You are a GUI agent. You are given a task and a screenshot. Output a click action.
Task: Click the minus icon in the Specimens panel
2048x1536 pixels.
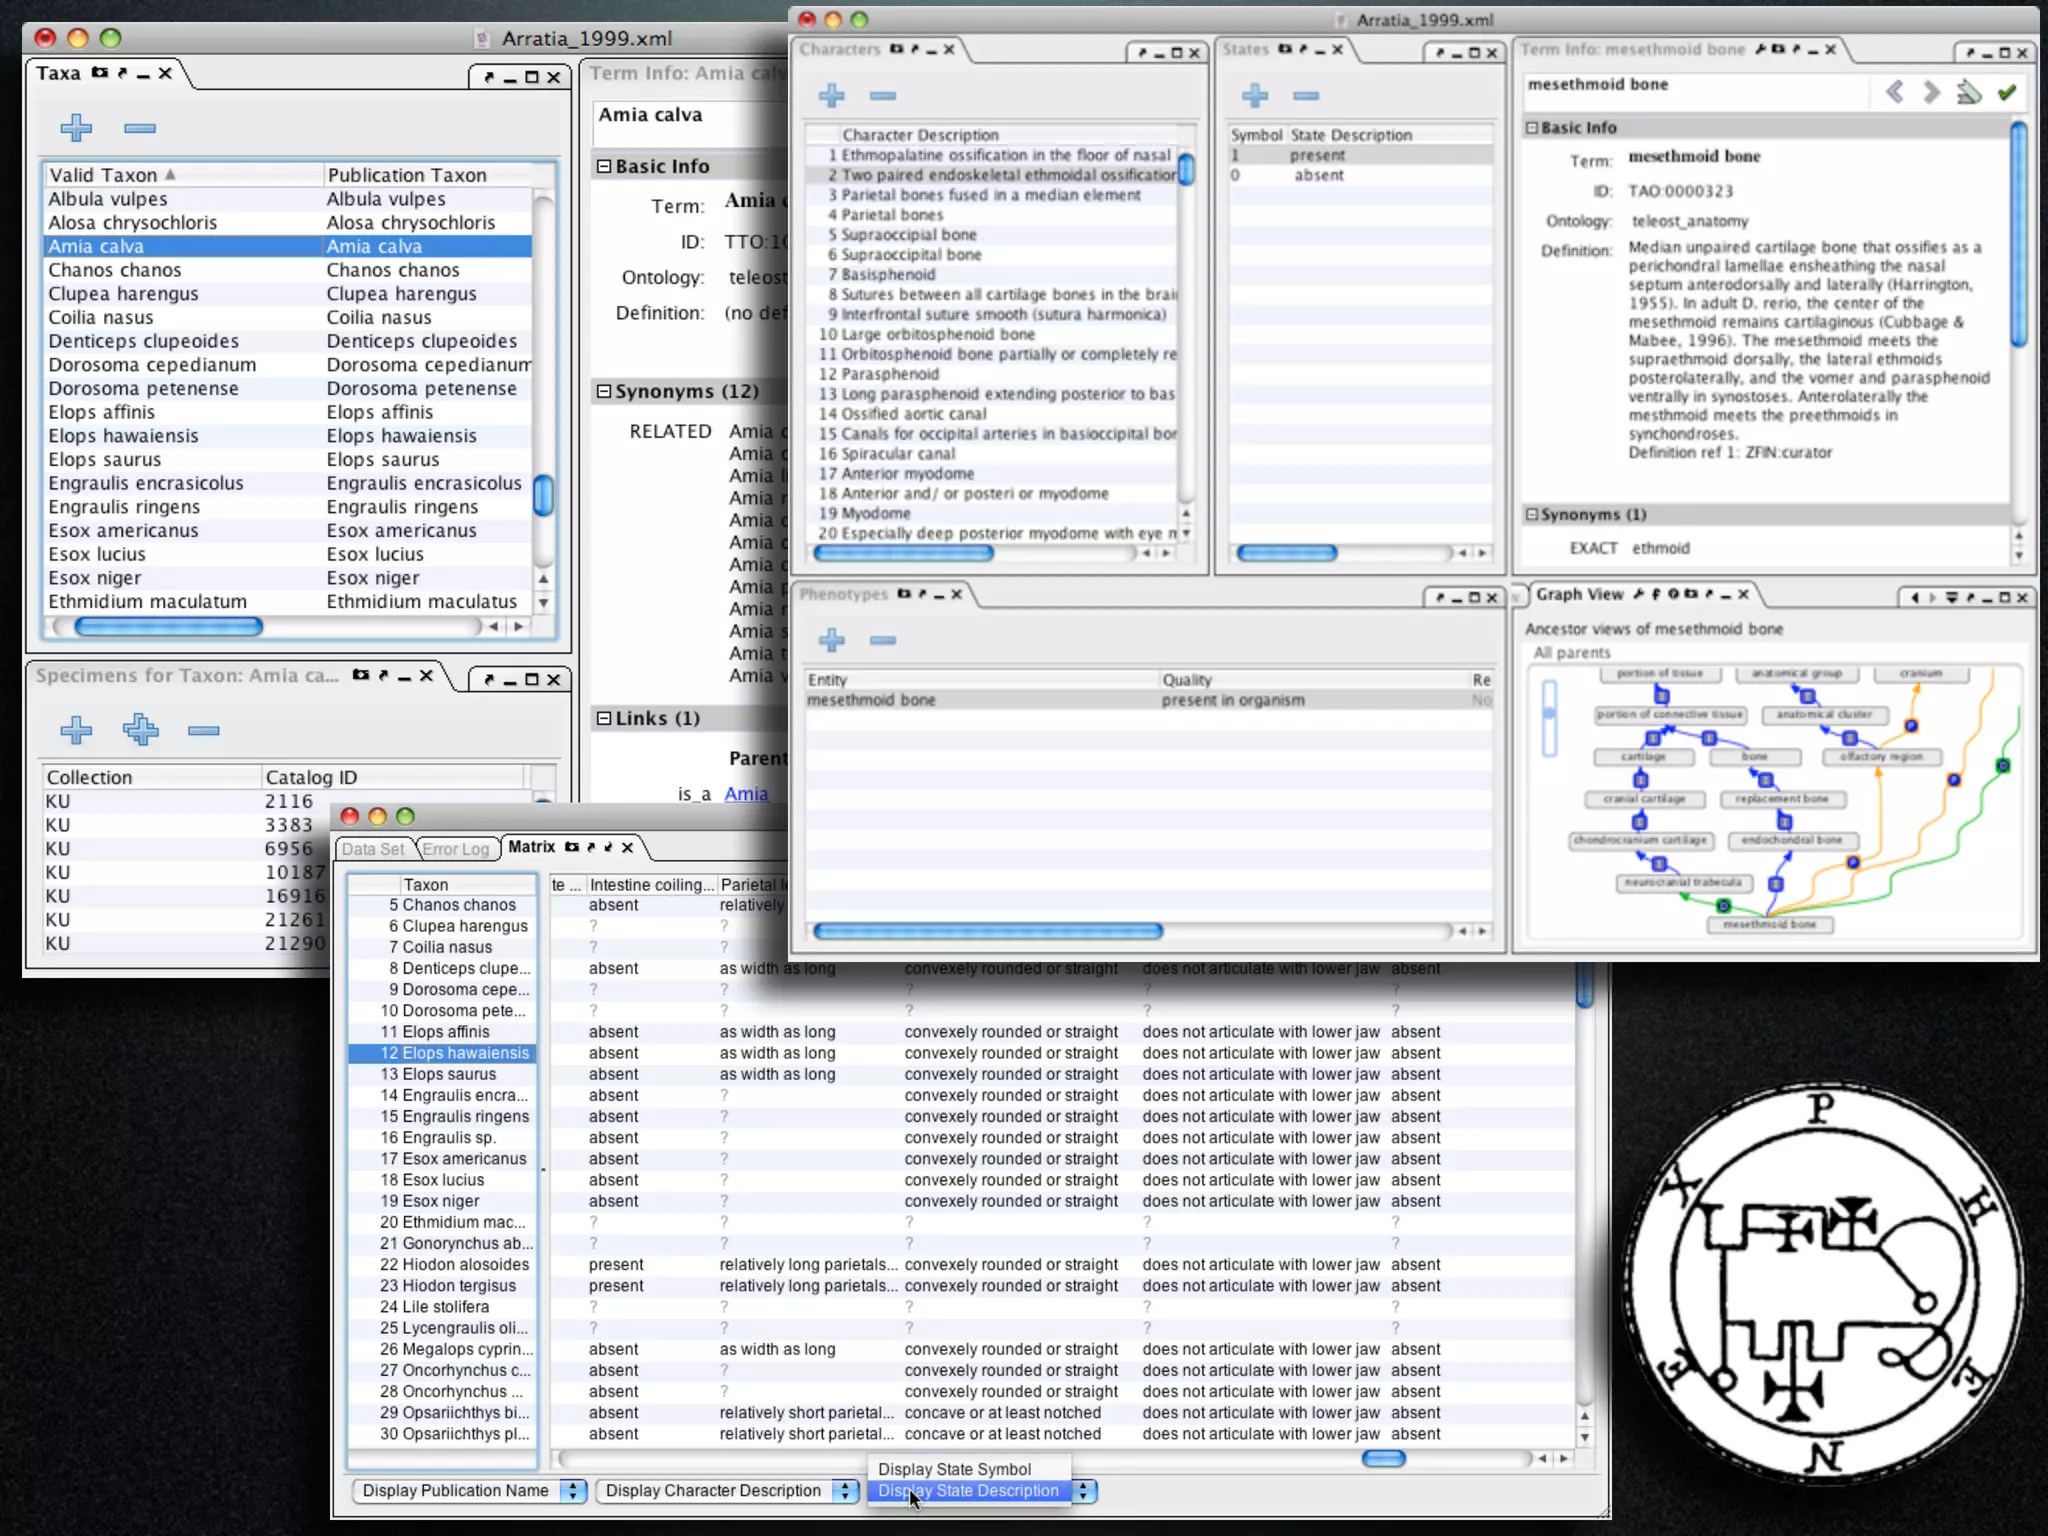(203, 731)
